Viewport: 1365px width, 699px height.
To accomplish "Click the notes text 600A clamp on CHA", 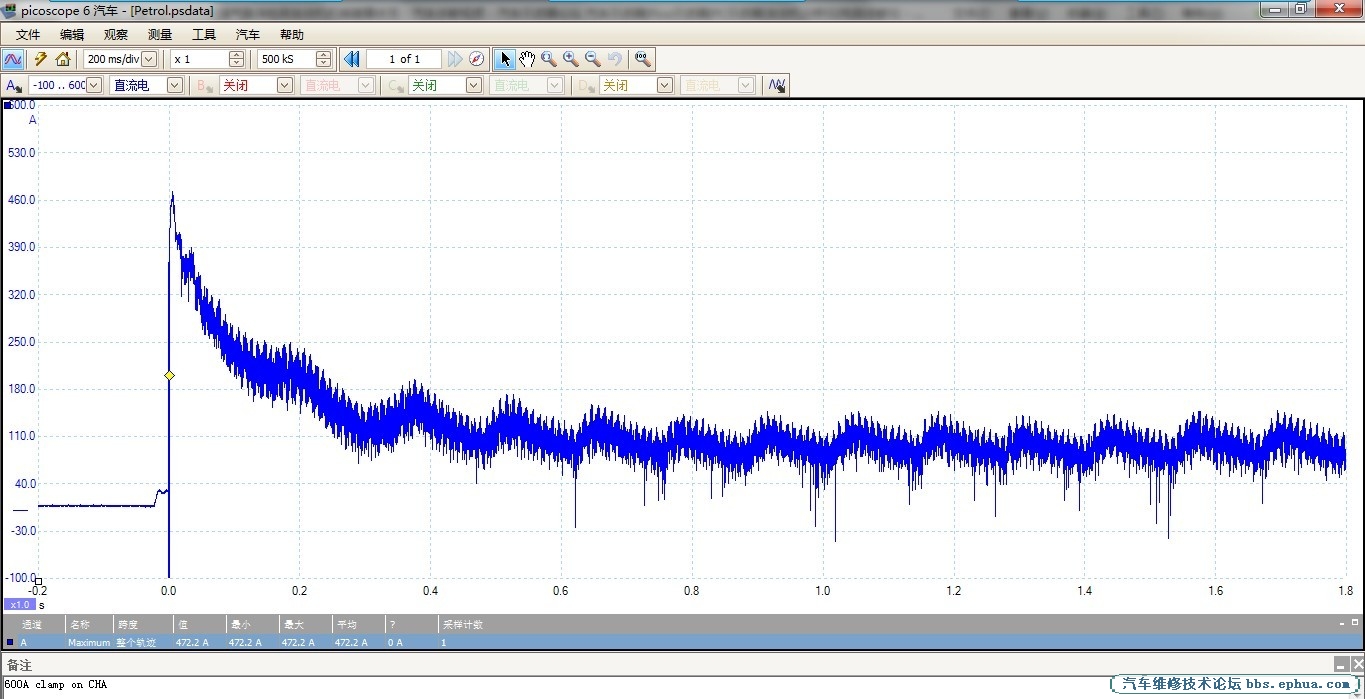I will point(56,685).
